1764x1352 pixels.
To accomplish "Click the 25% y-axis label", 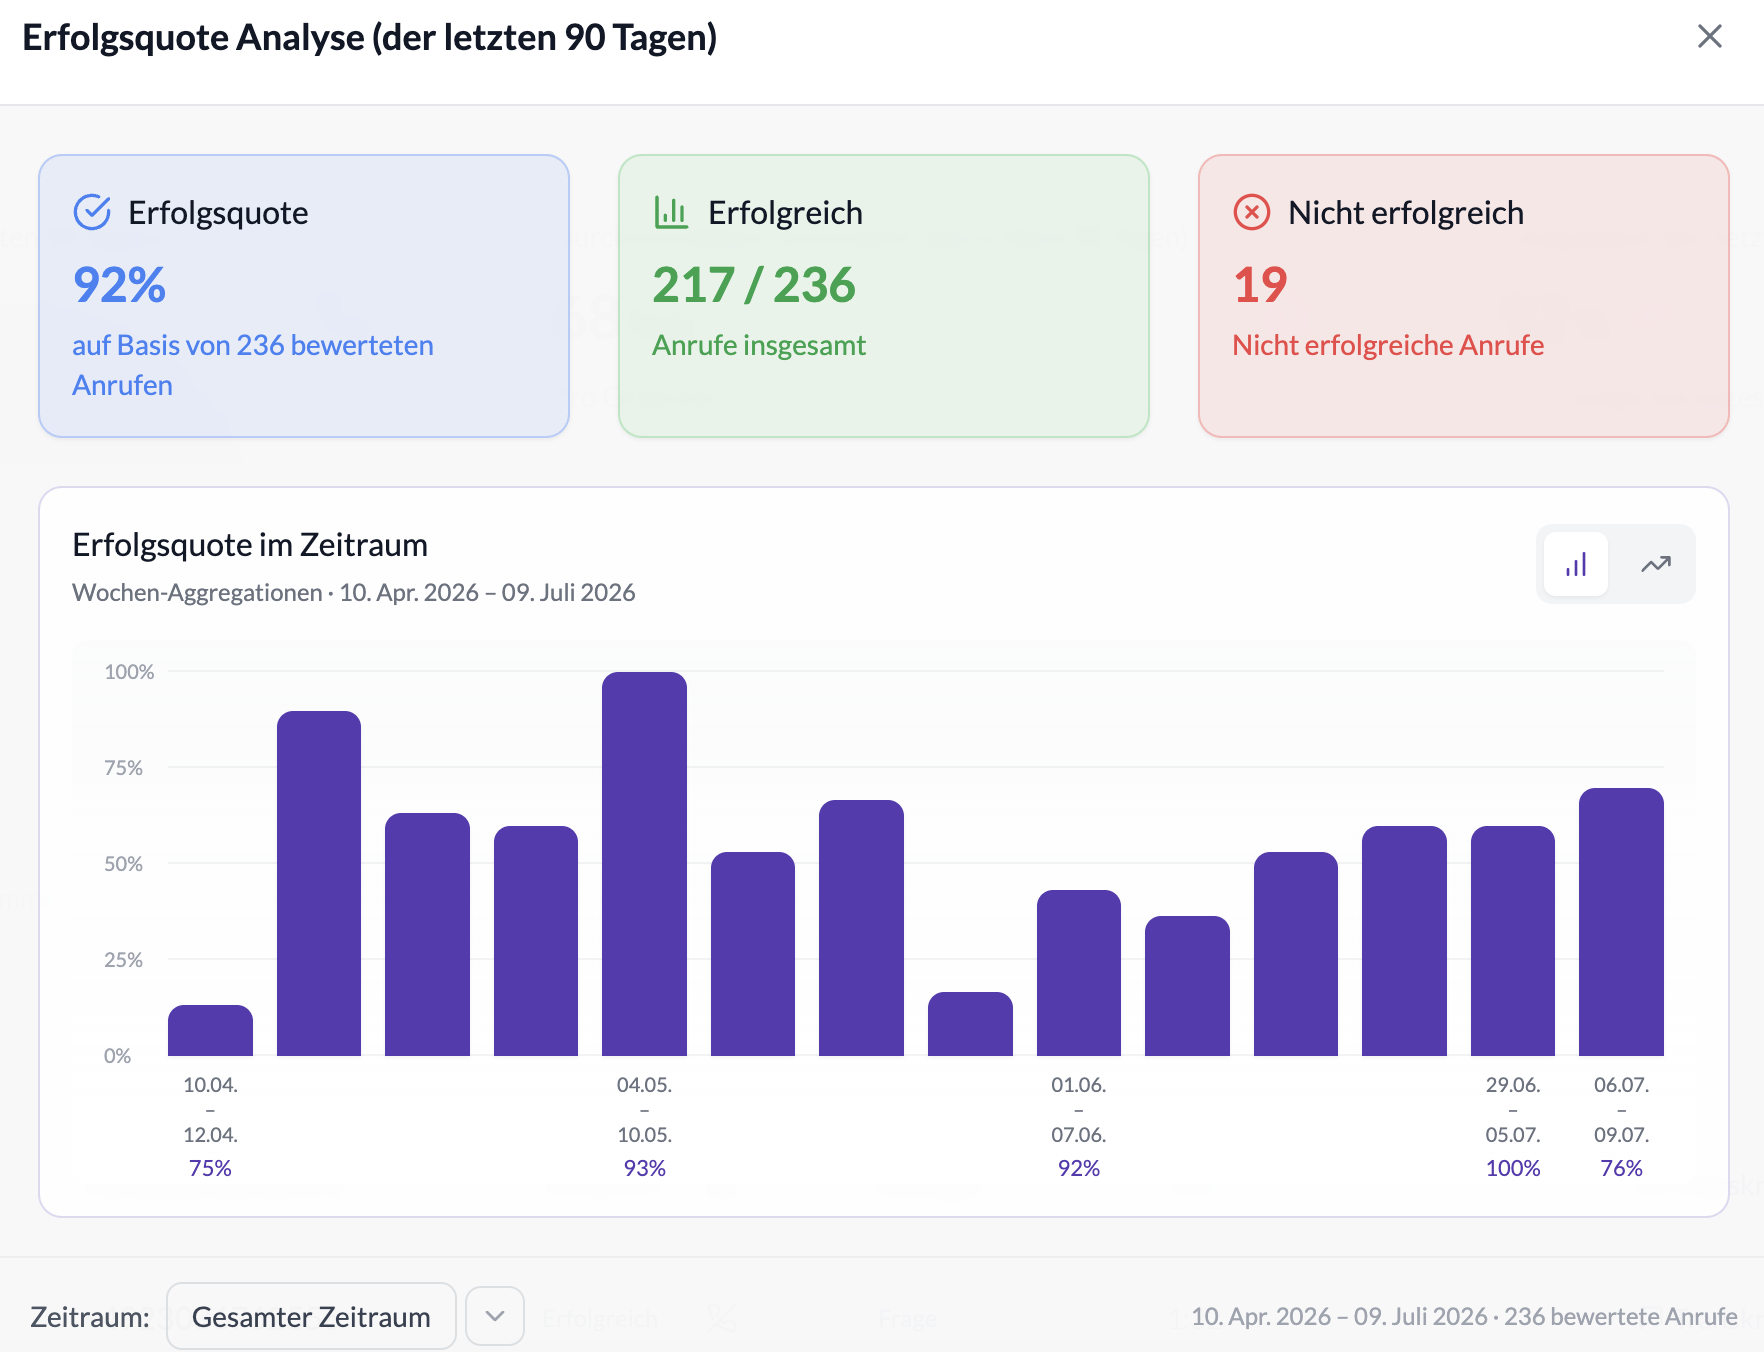I will pyautogui.click(x=124, y=960).
